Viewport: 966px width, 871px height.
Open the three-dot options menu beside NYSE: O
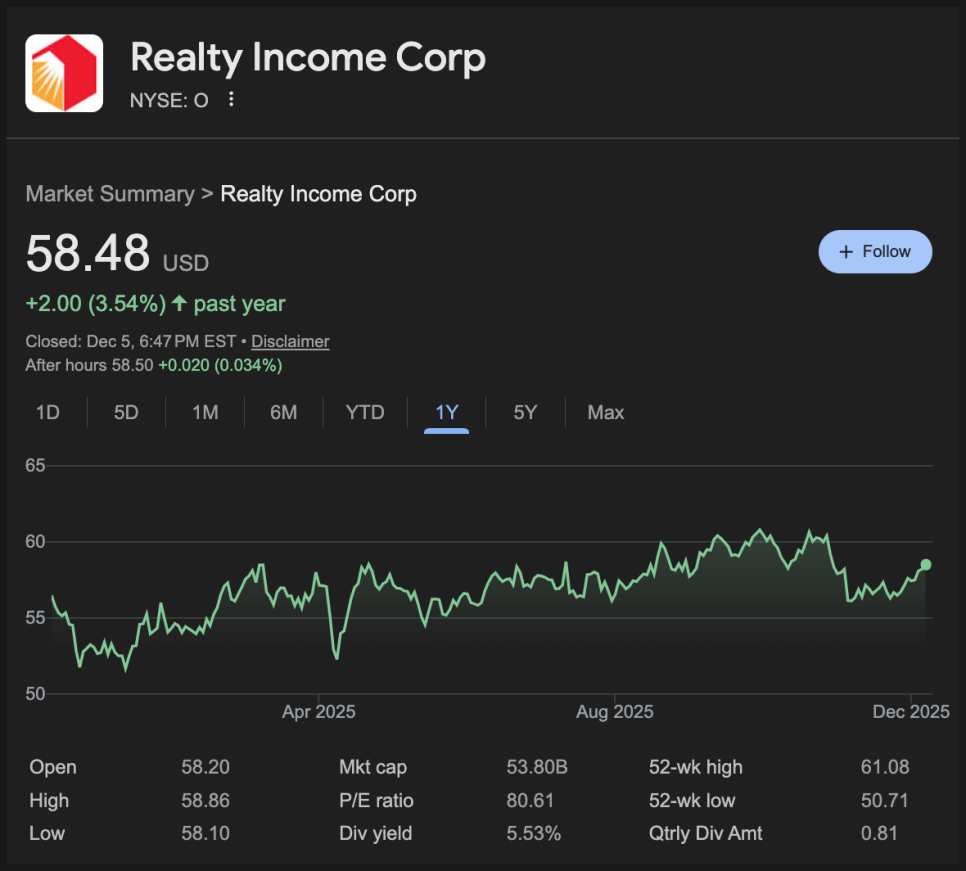[x=232, y=99]
